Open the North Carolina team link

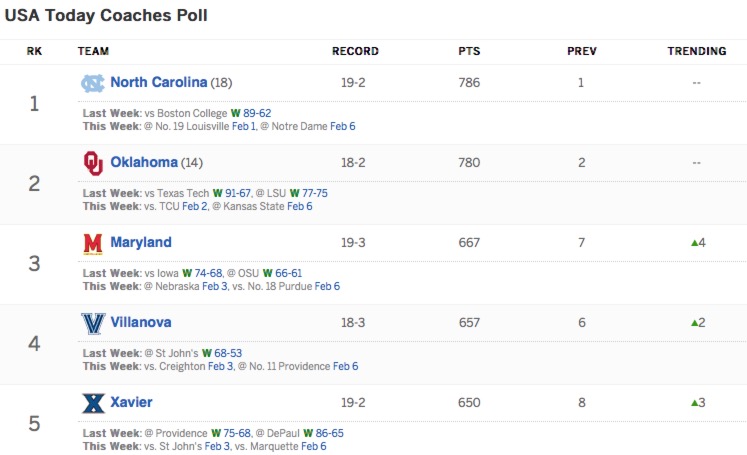coord(158,82)
